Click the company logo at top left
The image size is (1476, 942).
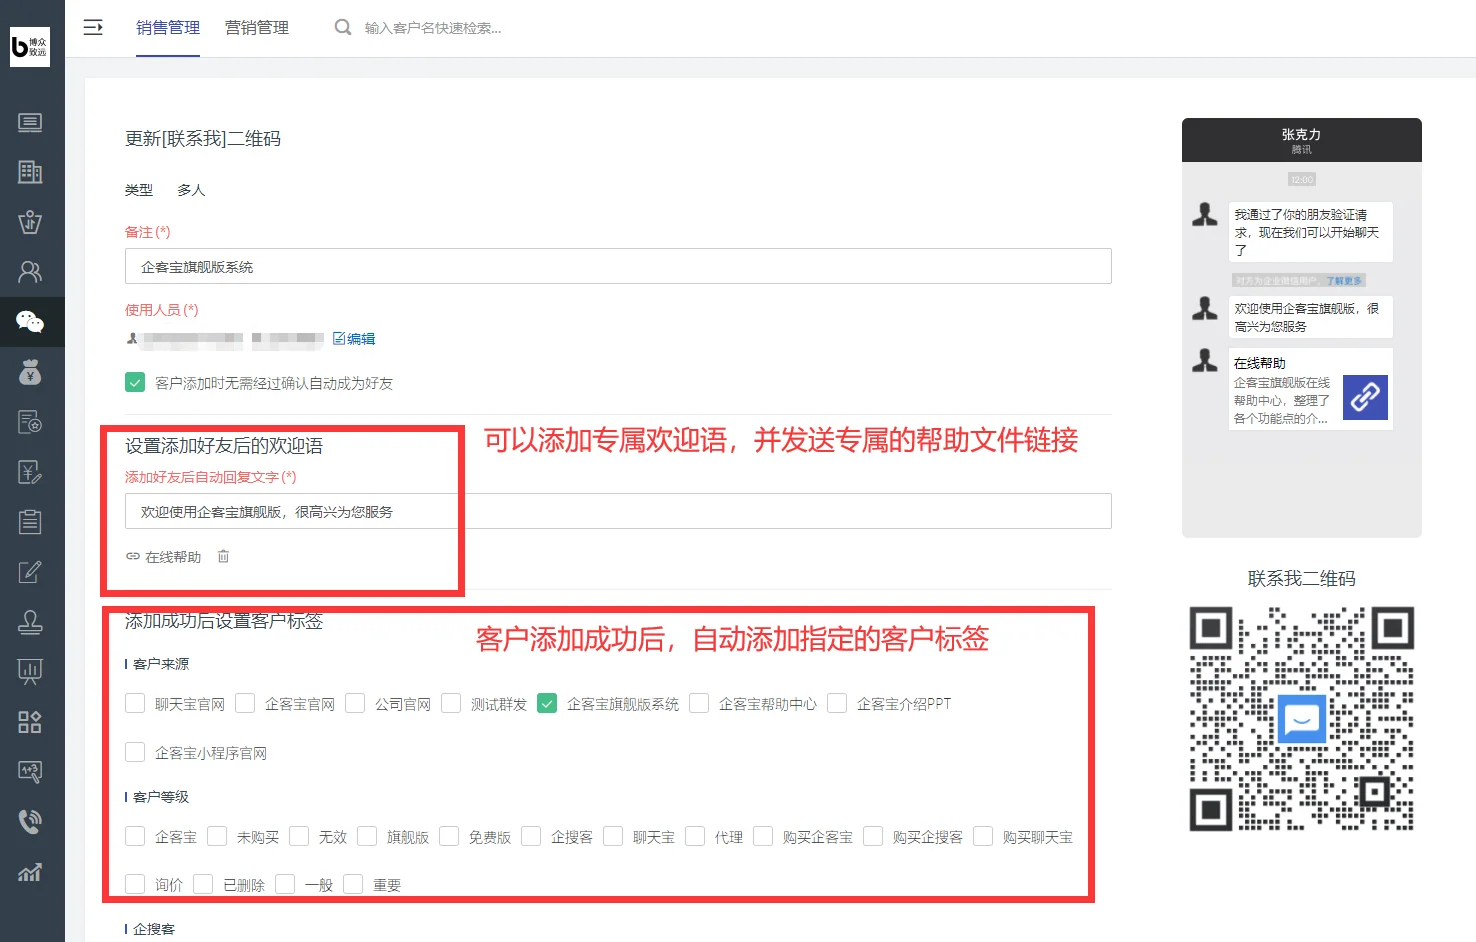[30, 47]
